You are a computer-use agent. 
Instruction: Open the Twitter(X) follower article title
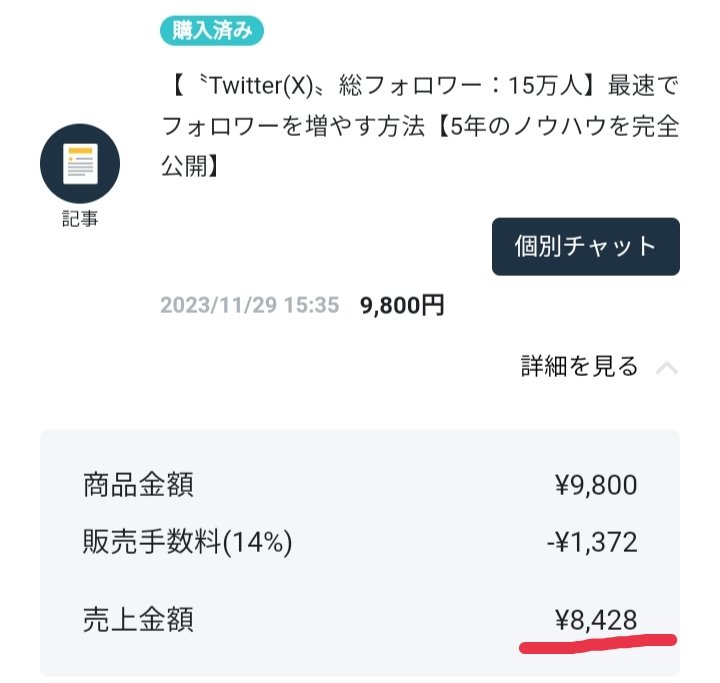[420, 125]
